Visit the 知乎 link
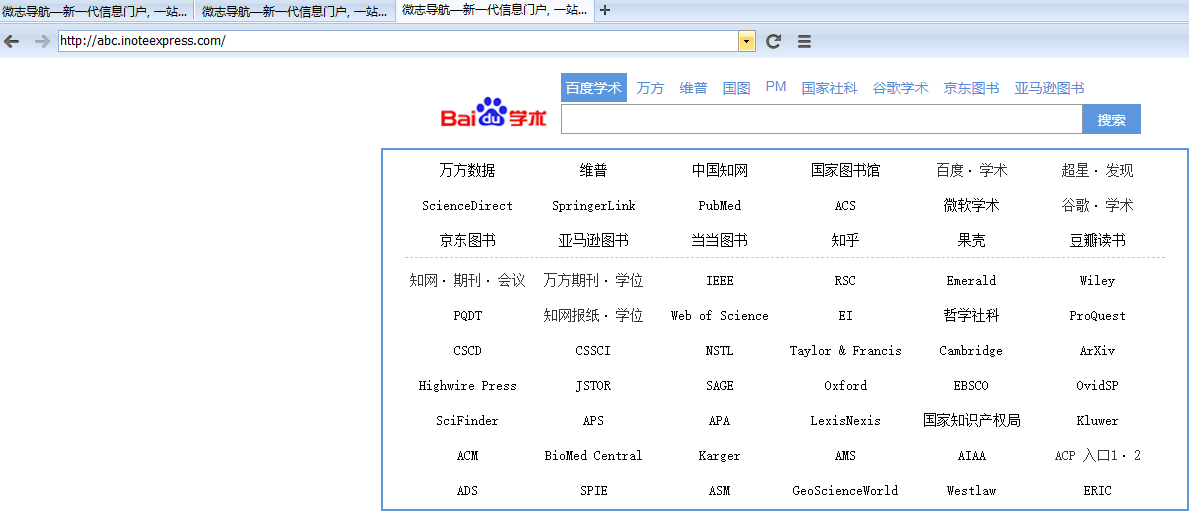 (x=845, y=240)
